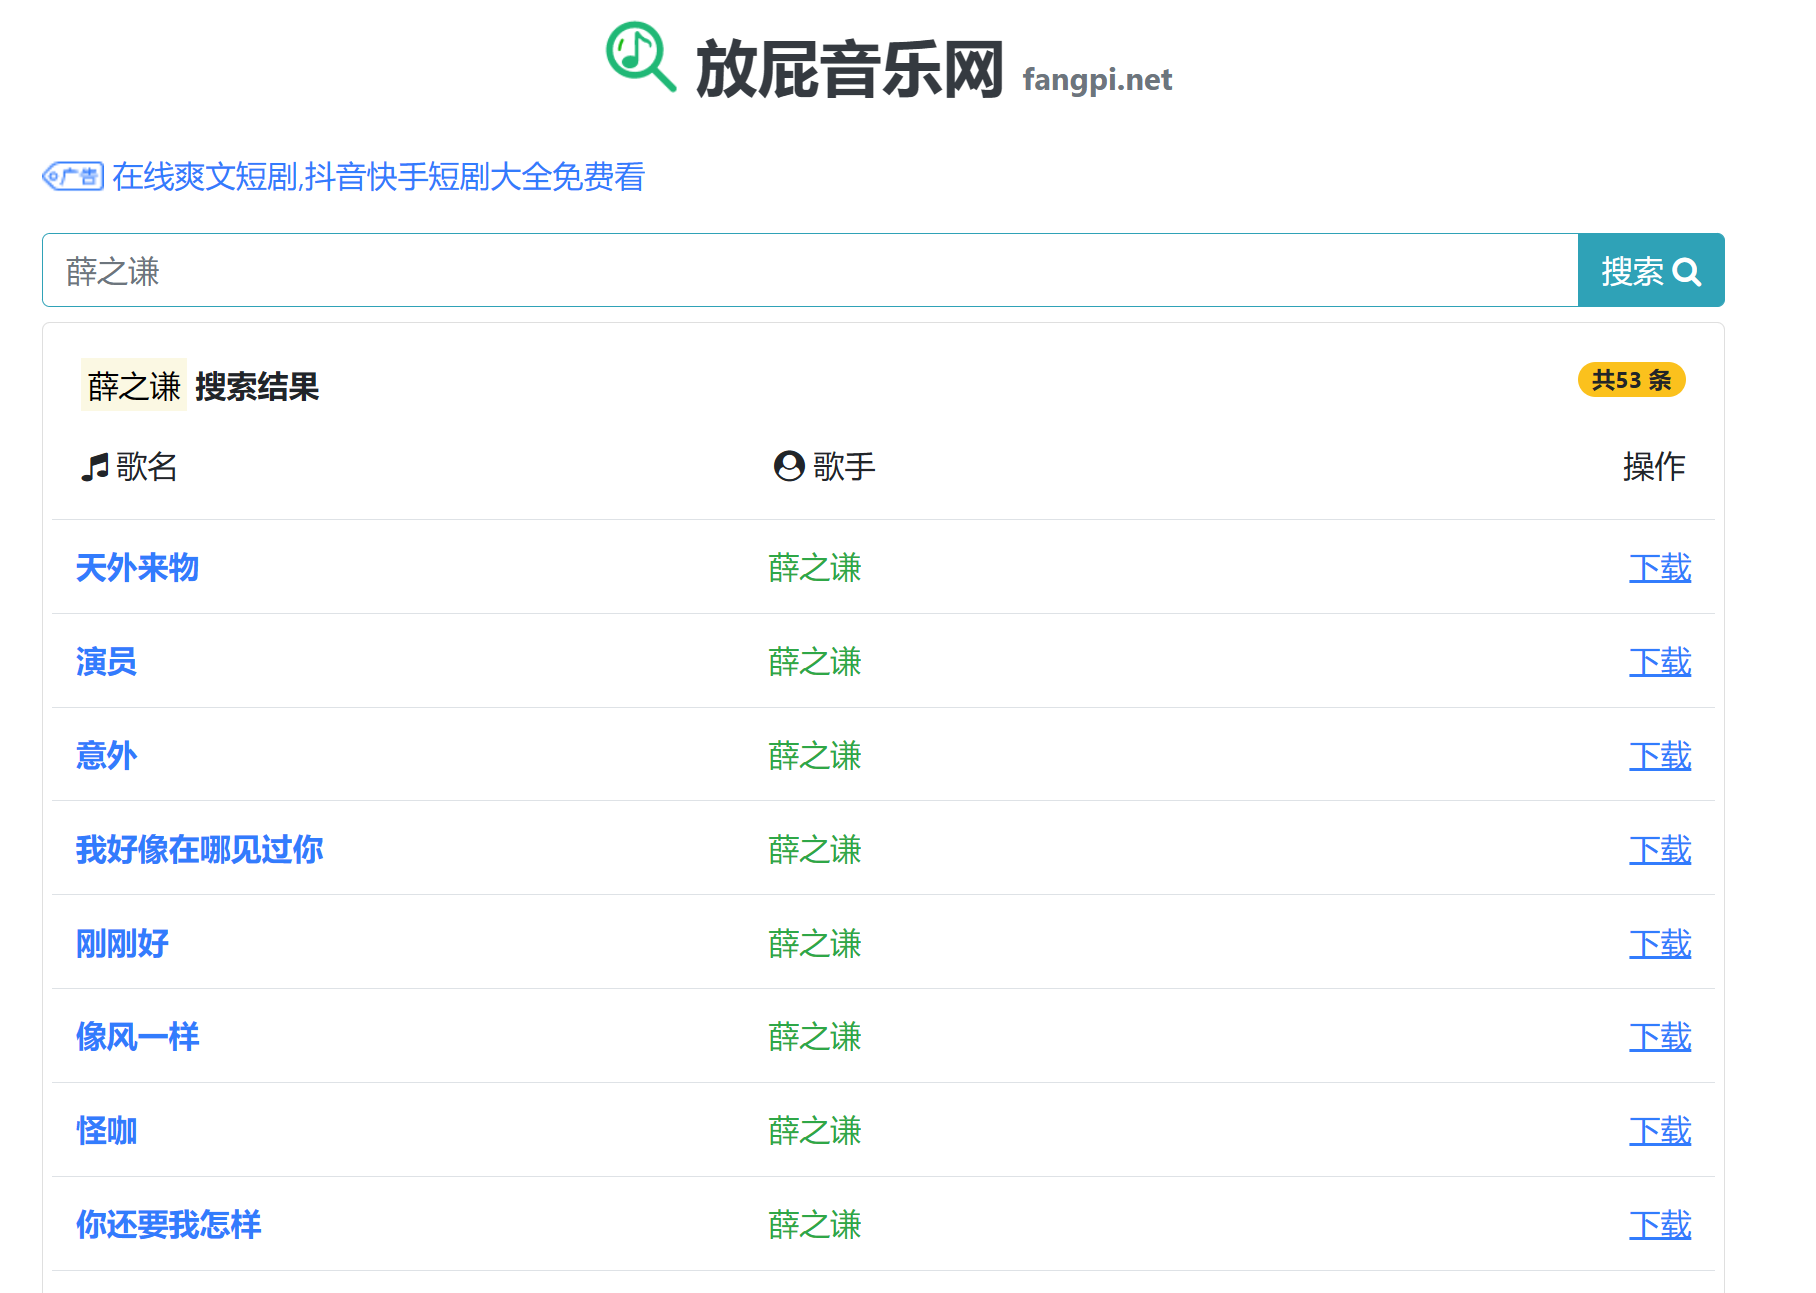Click the 广告 ad tag icon
Image resolution: width=1816 pixels, height=1293 pixels.
[x=73, y=177]
